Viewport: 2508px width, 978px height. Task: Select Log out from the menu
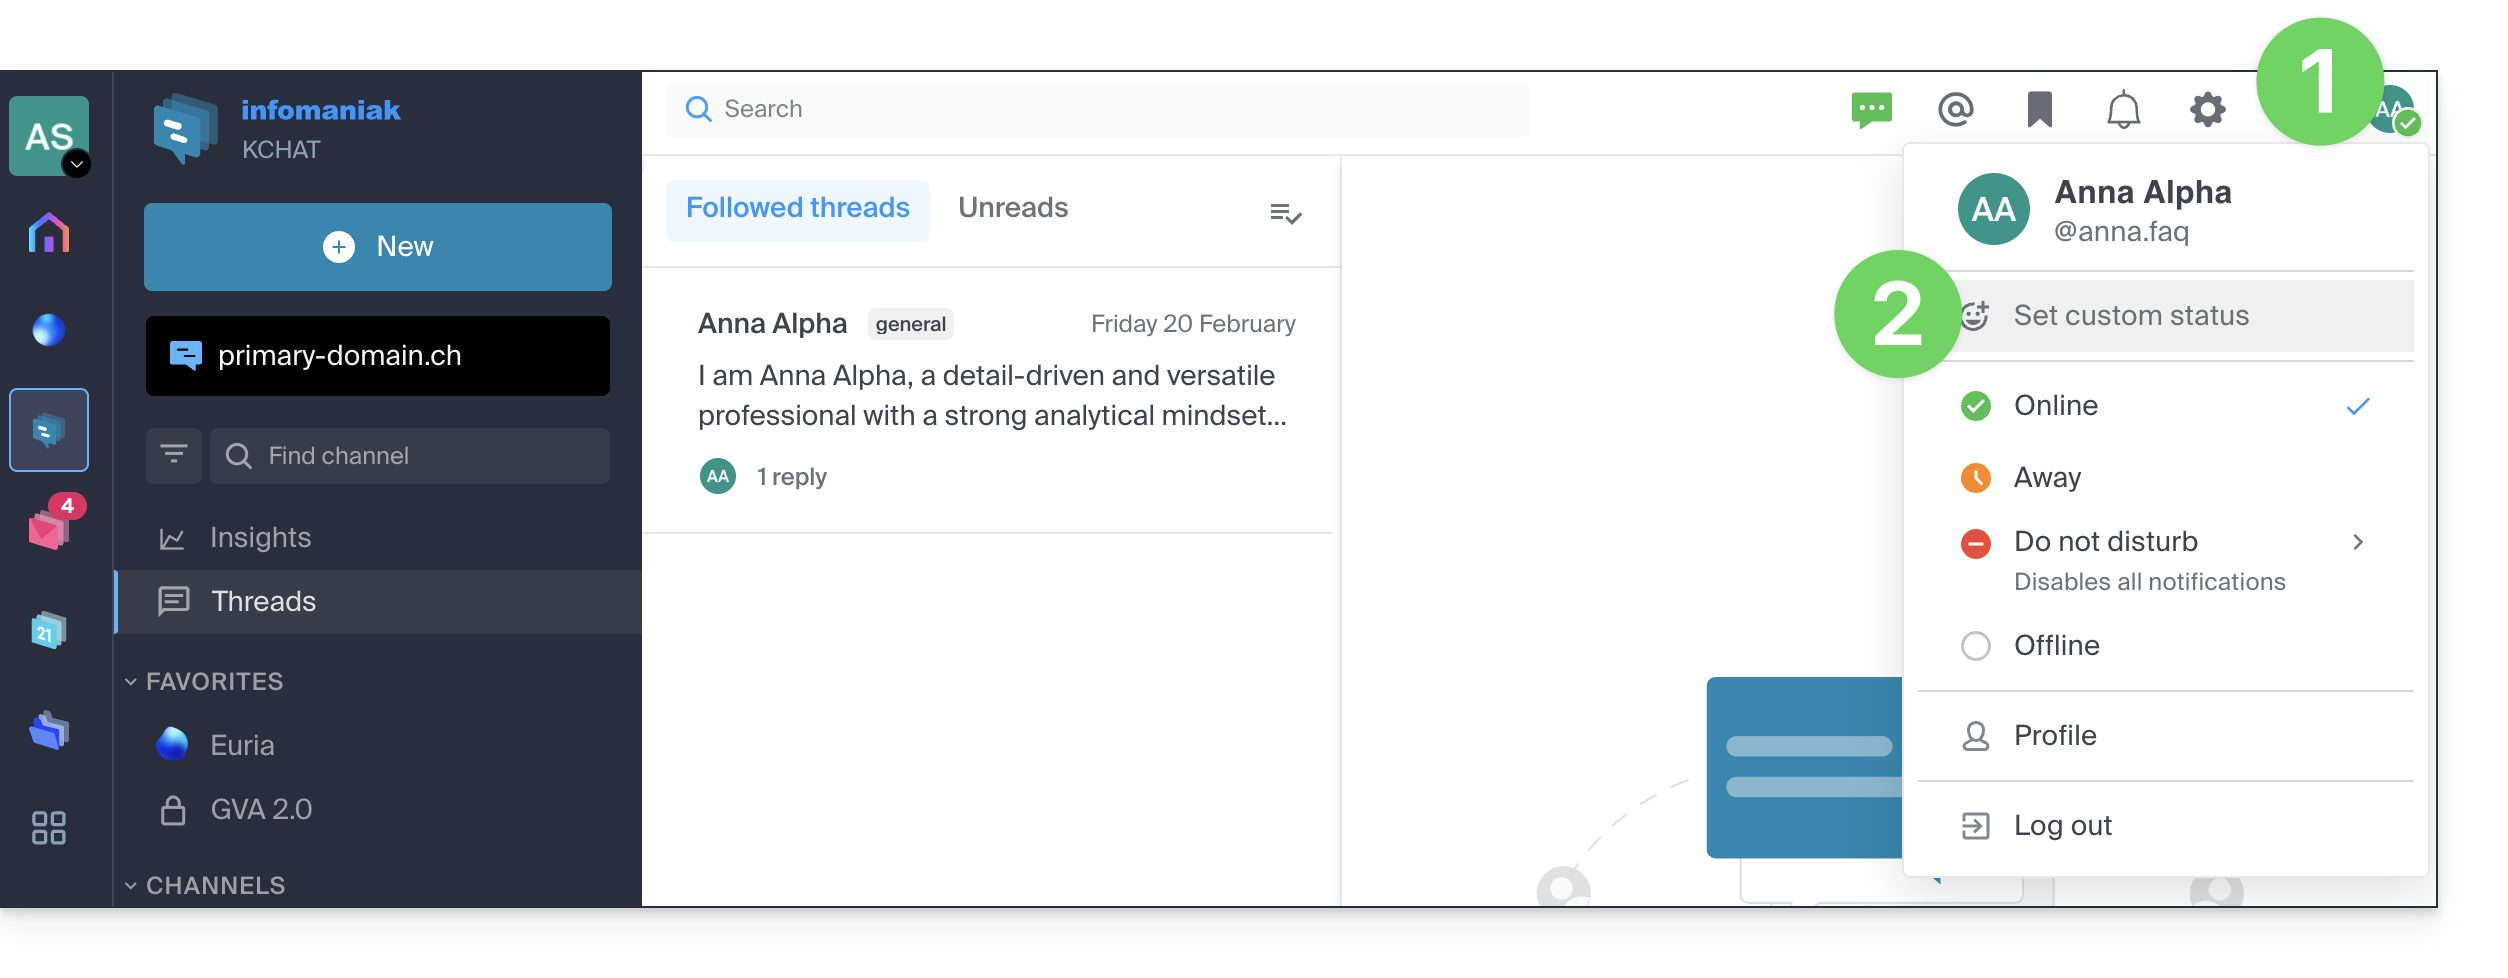point(2166,826)
